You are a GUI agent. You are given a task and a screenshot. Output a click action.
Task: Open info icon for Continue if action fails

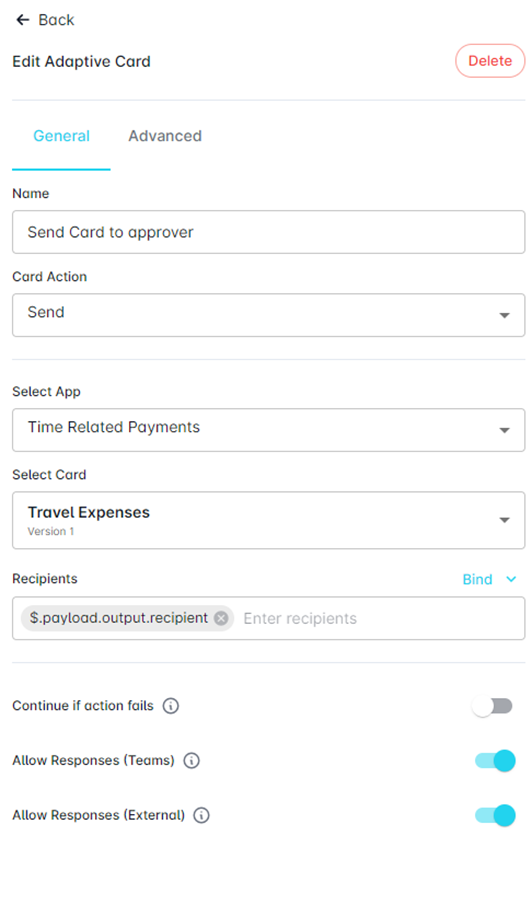171,706
